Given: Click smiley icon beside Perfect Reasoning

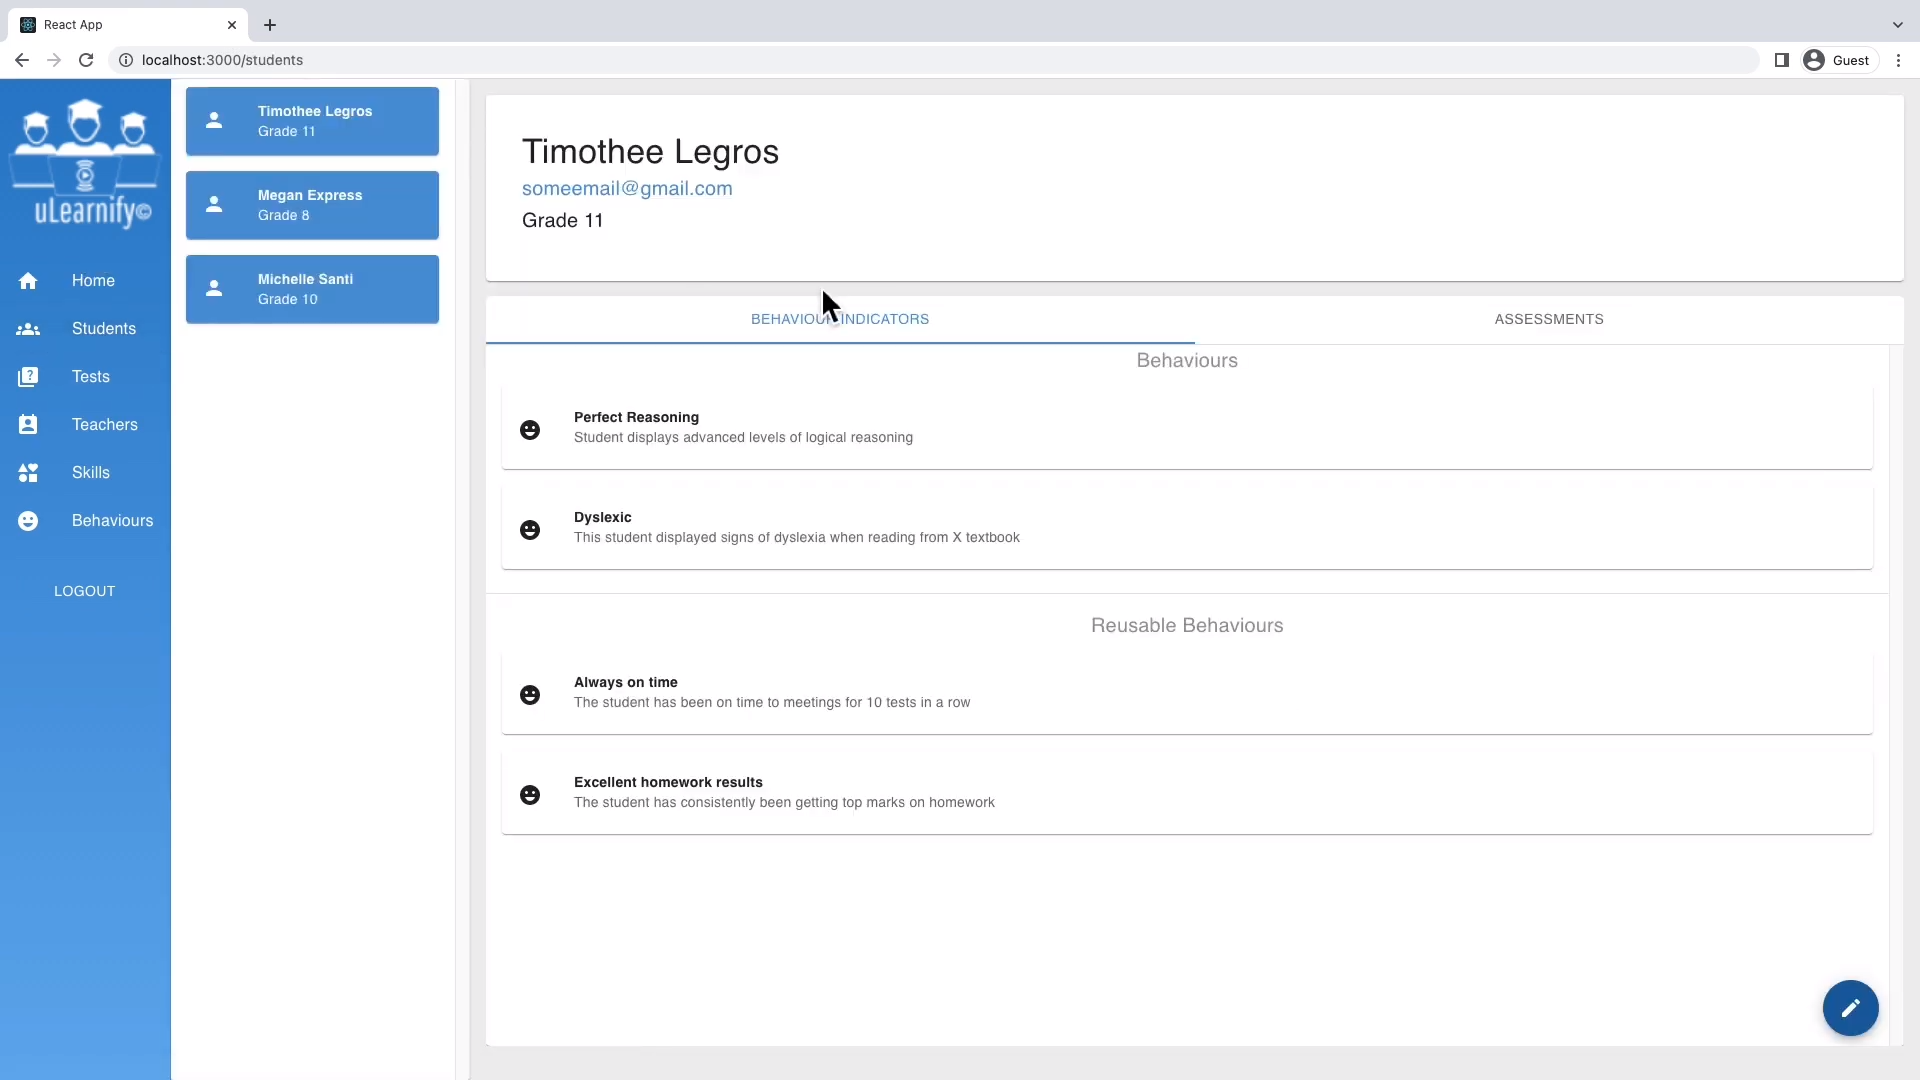Looking at the screenshot, I should coord(530,430).
